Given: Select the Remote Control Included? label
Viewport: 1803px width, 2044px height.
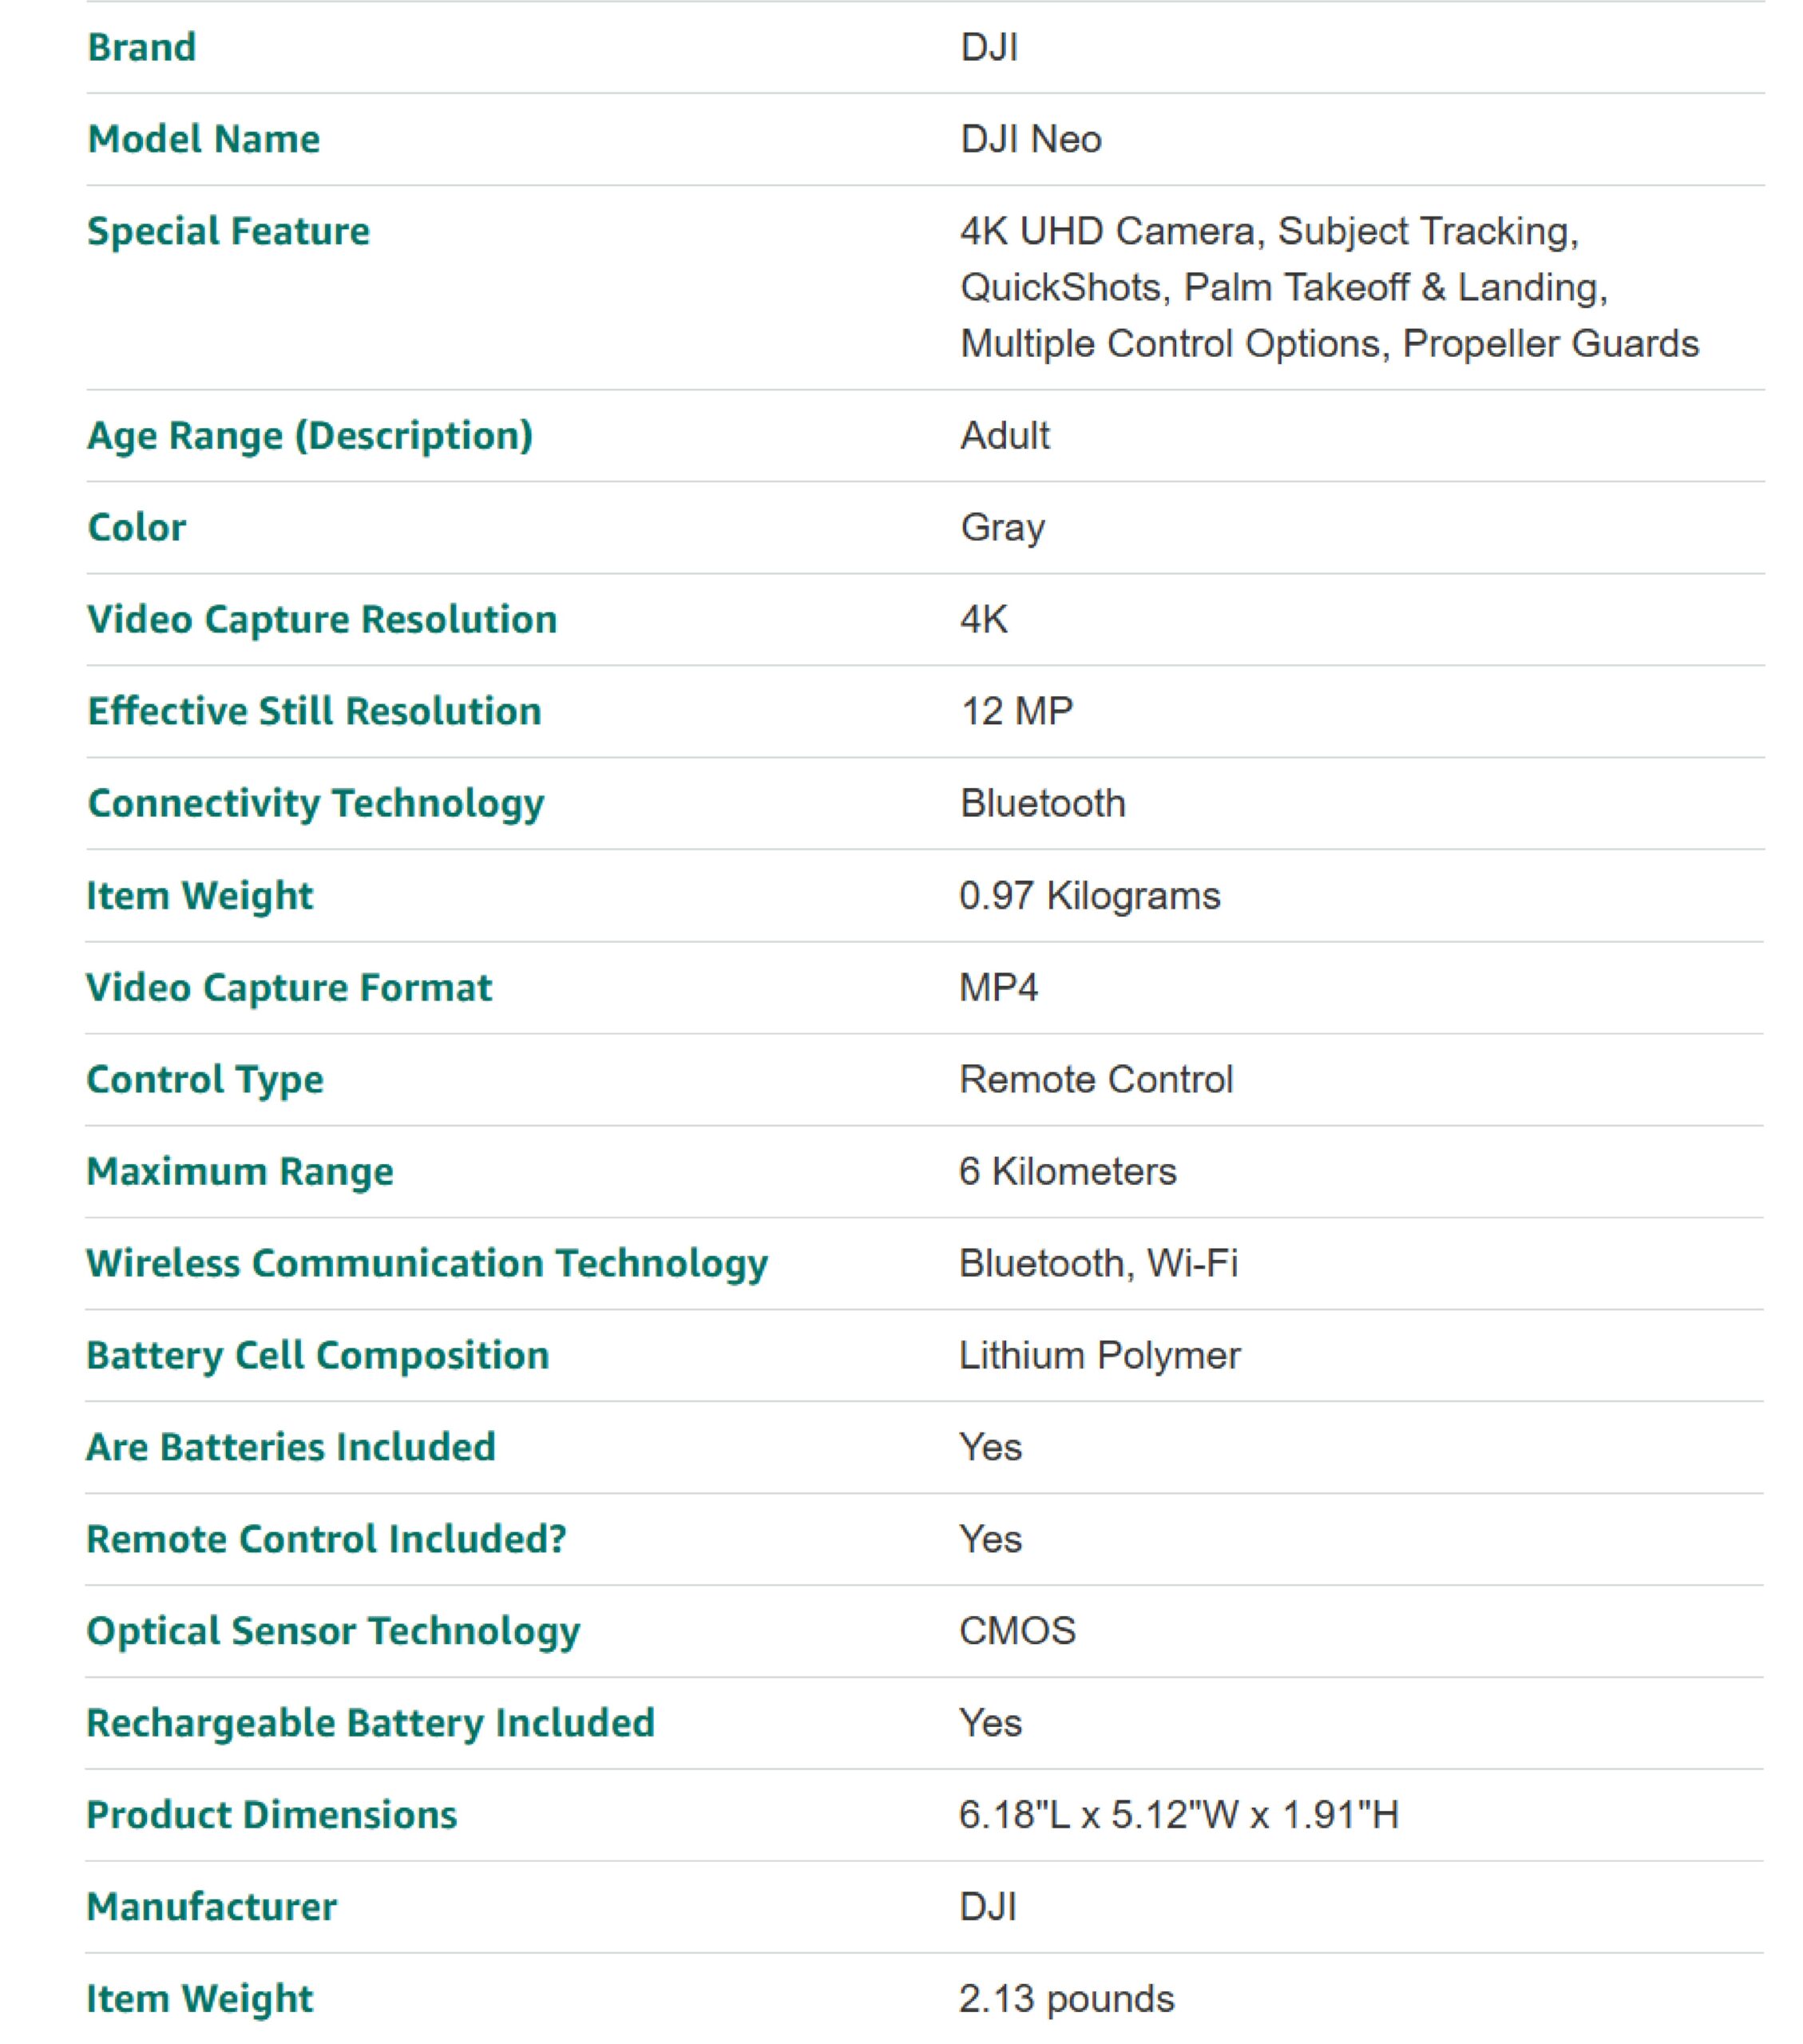Looking at the screenshot, I should point(326,1540).
